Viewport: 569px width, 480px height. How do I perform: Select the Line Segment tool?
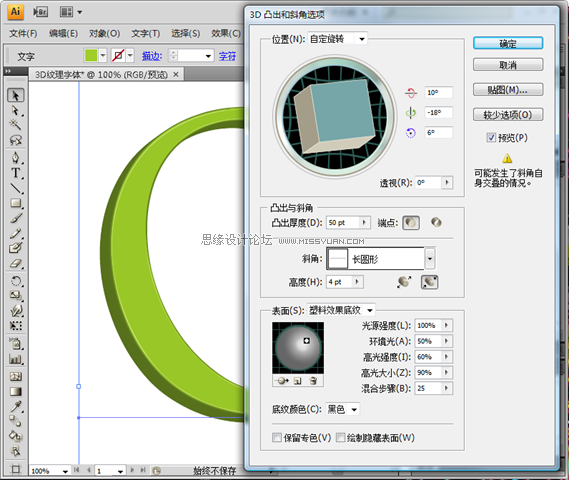click(16, 188)
